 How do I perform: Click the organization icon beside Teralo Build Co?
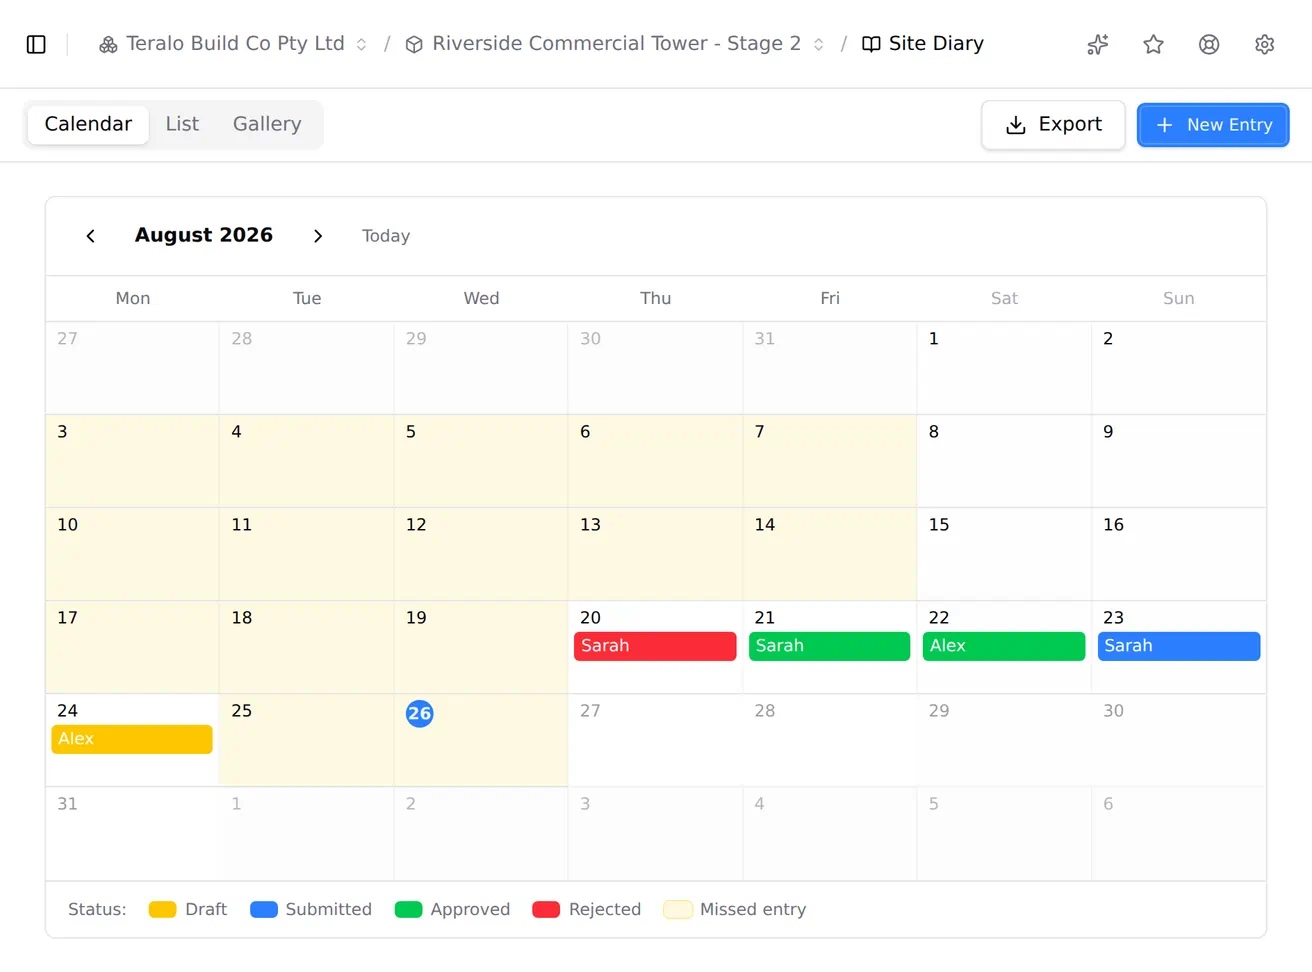click(x=108, y=44)
